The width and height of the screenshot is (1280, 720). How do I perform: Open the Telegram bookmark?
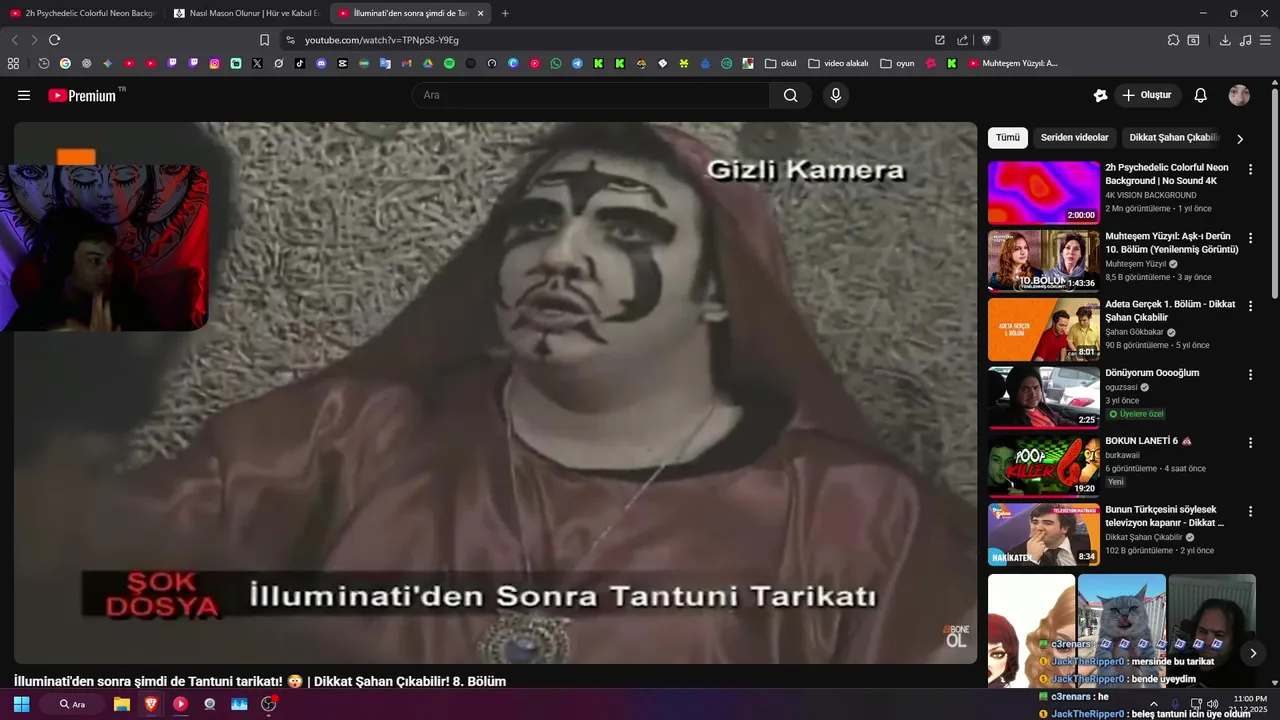577,63
